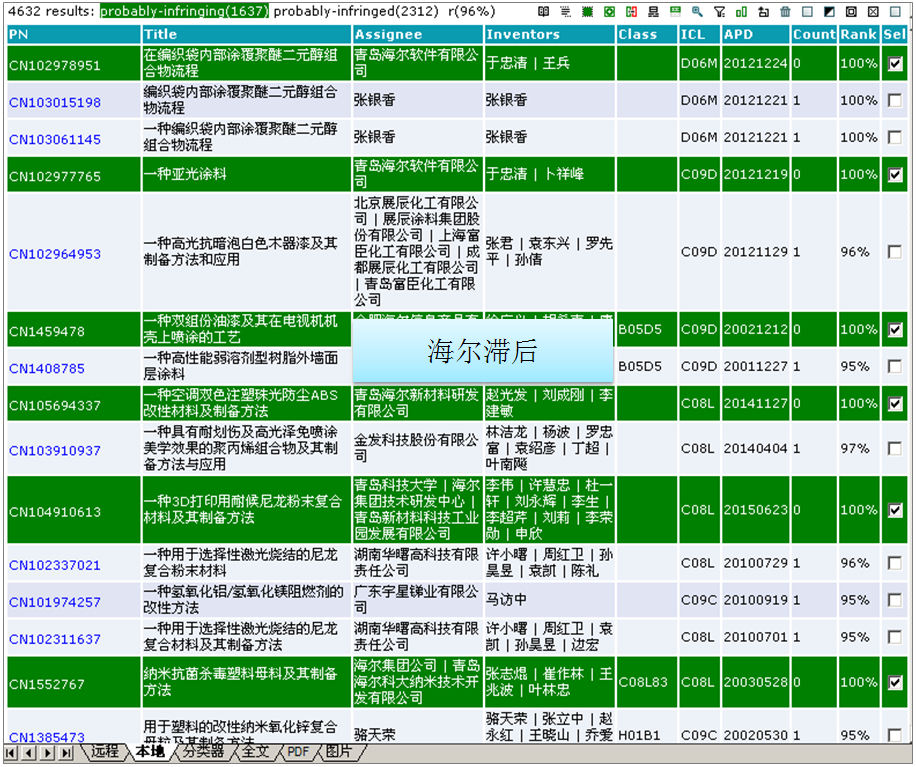Open patent link CN103910937

(55, 451)
